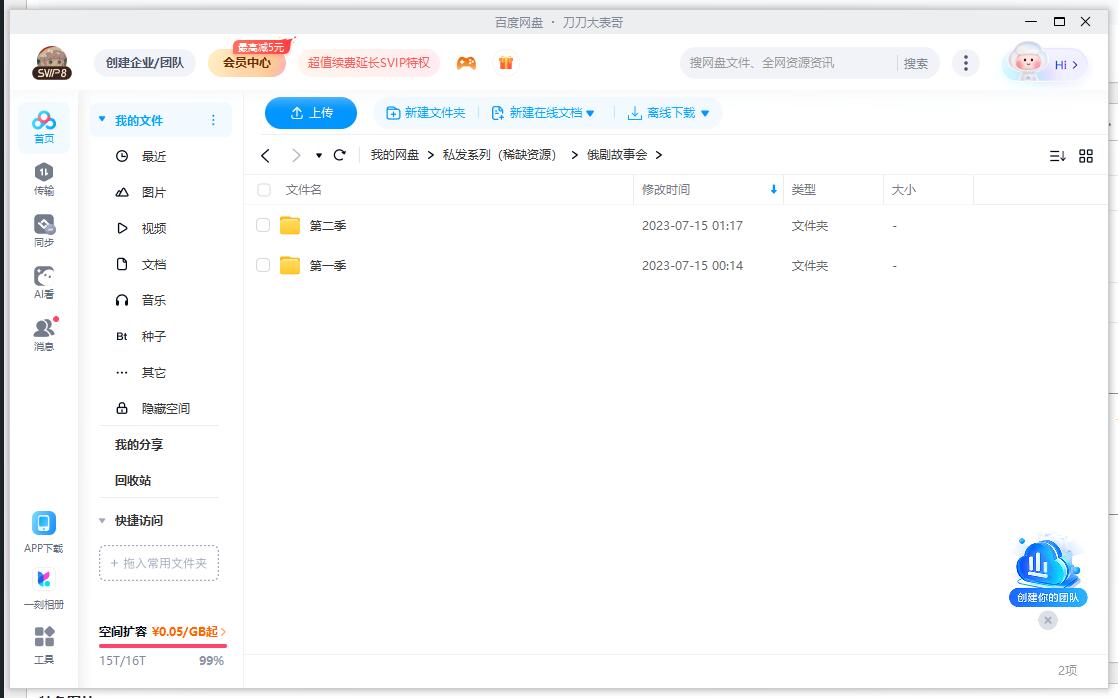This screenshot has width=1118, height=698.
Task: Switch to grid view layout
Action: click(1087, 155)
